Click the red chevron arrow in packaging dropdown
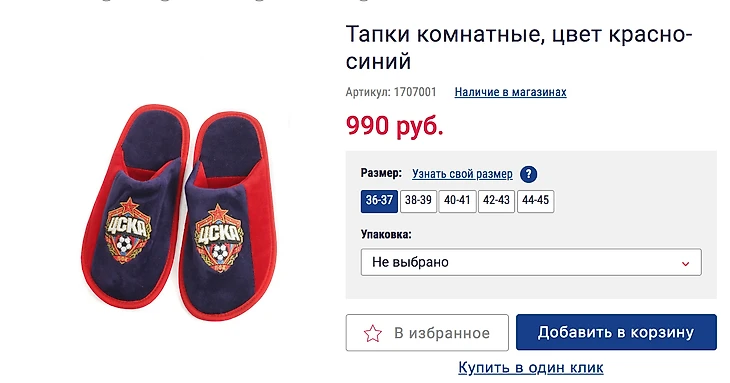730x383 pixels. coord(685,263)
